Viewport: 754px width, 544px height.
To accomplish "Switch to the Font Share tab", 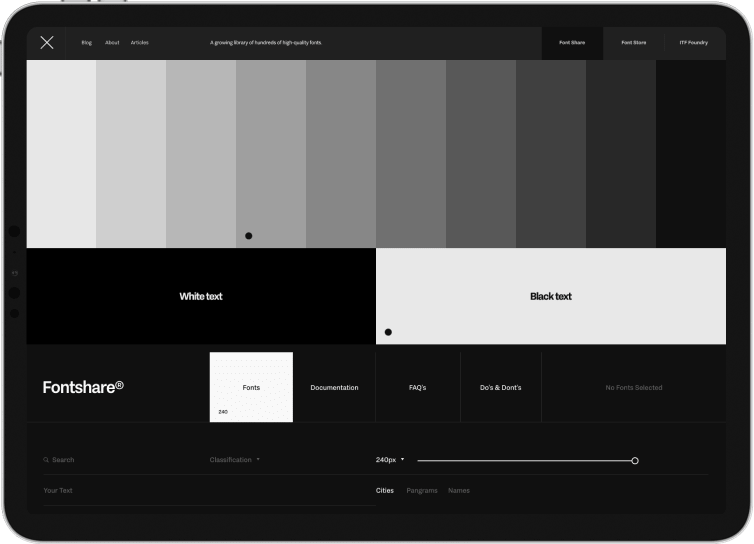I will point(572,43).
